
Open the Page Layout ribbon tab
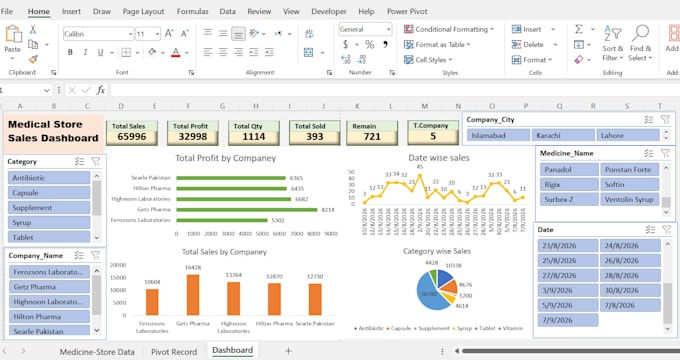(143, 11)
